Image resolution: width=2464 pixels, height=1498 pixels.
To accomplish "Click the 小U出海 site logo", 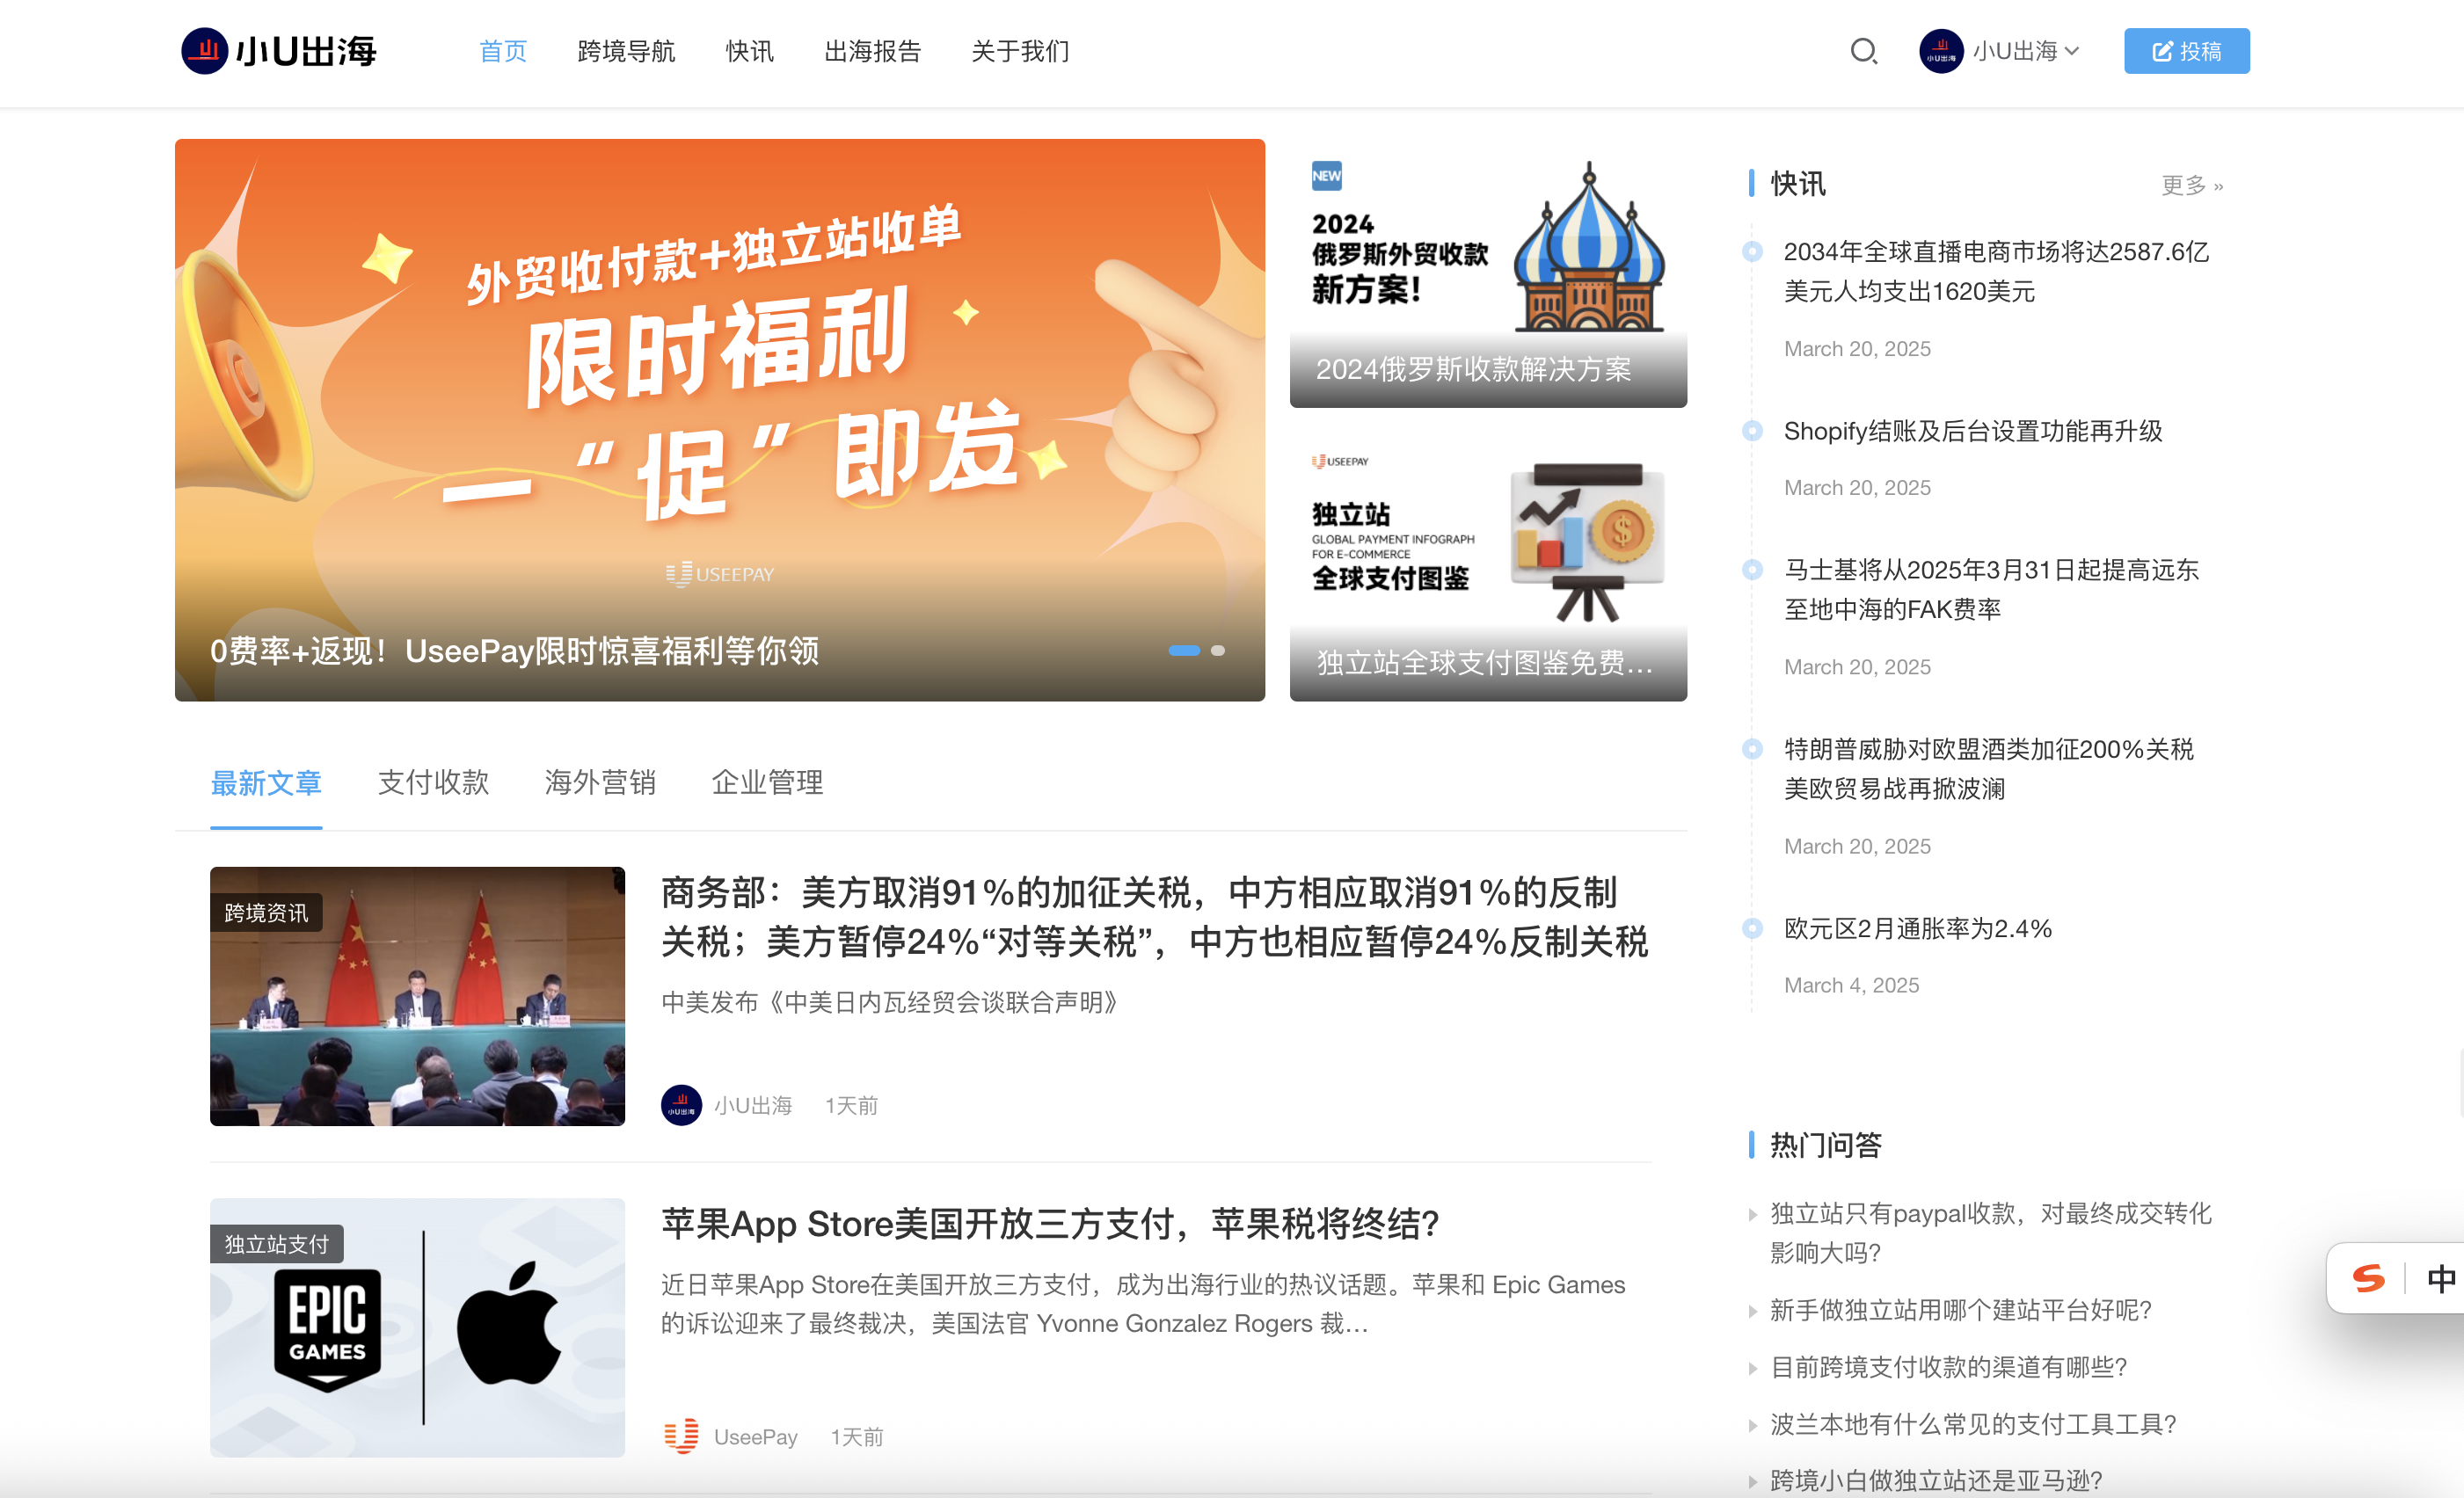I will [278, 51].
